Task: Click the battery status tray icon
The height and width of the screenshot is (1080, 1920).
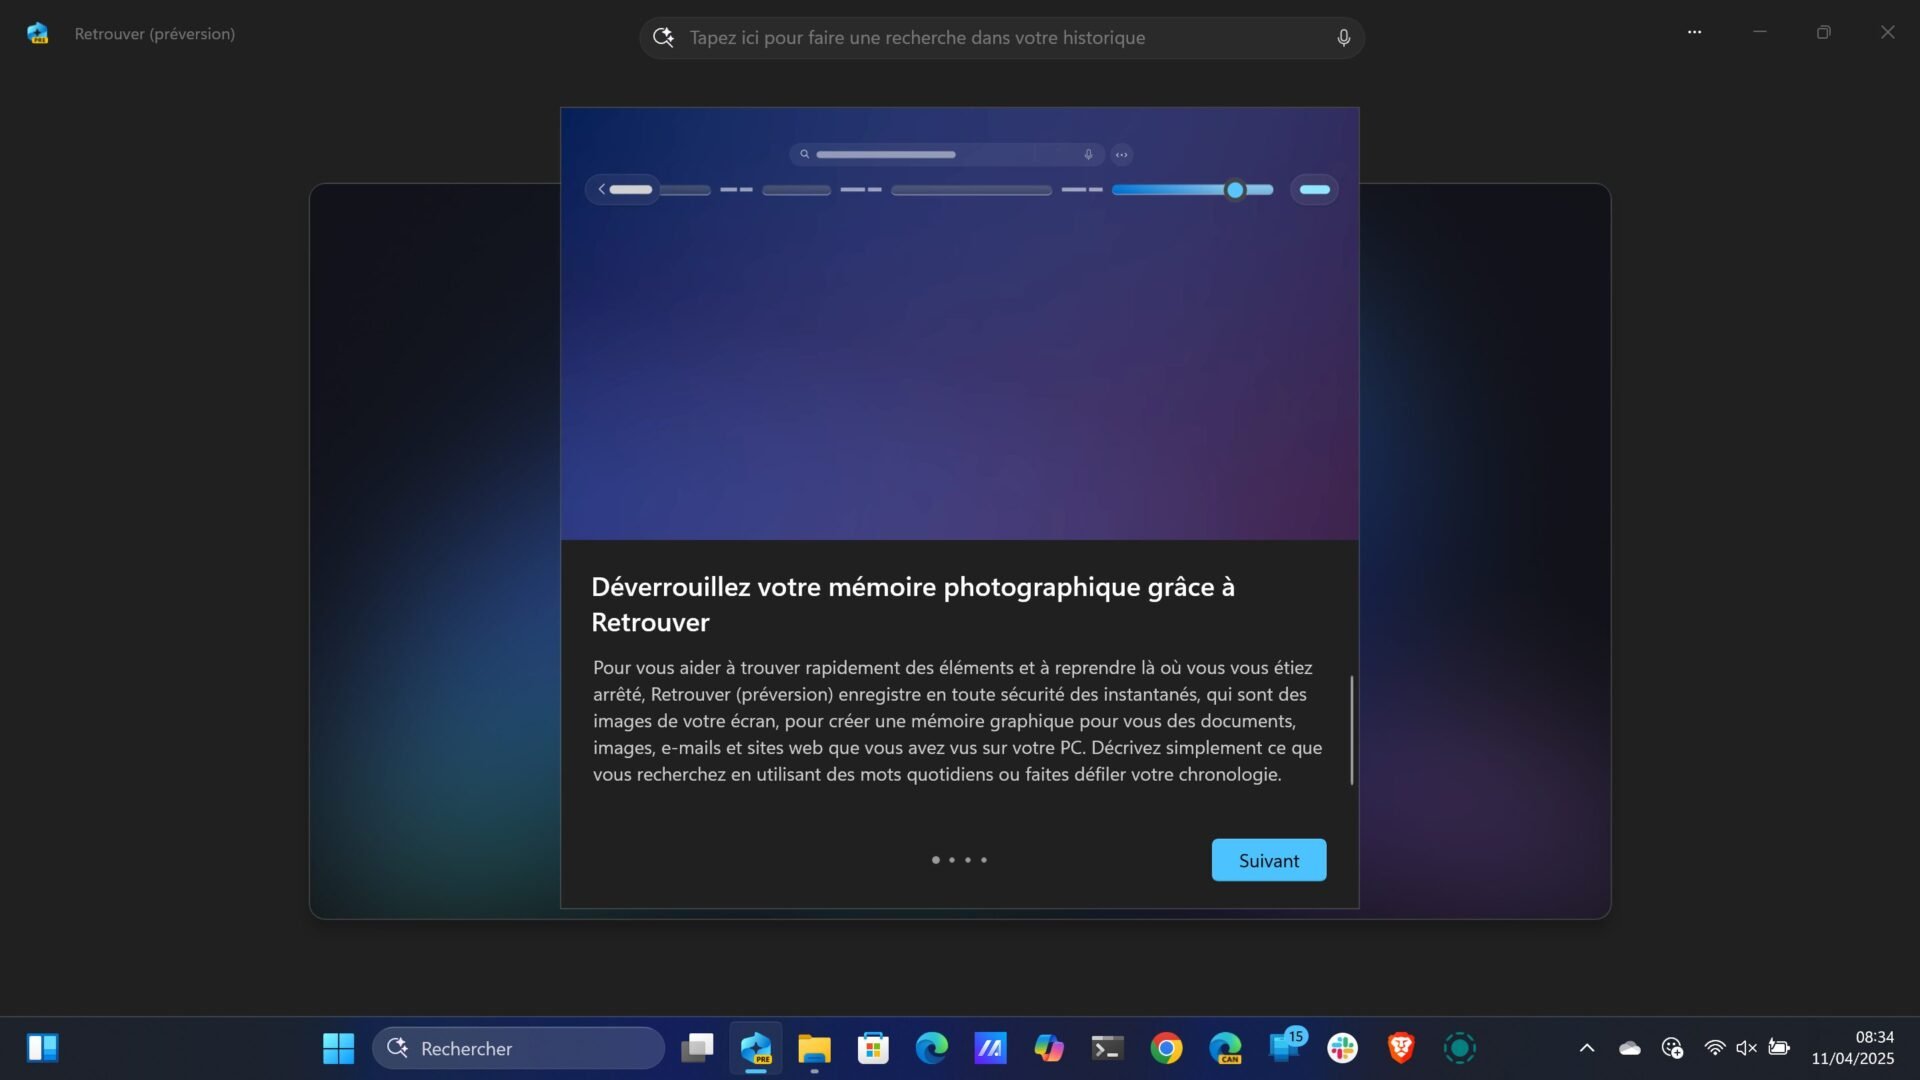Action: coord(1779,1048)
